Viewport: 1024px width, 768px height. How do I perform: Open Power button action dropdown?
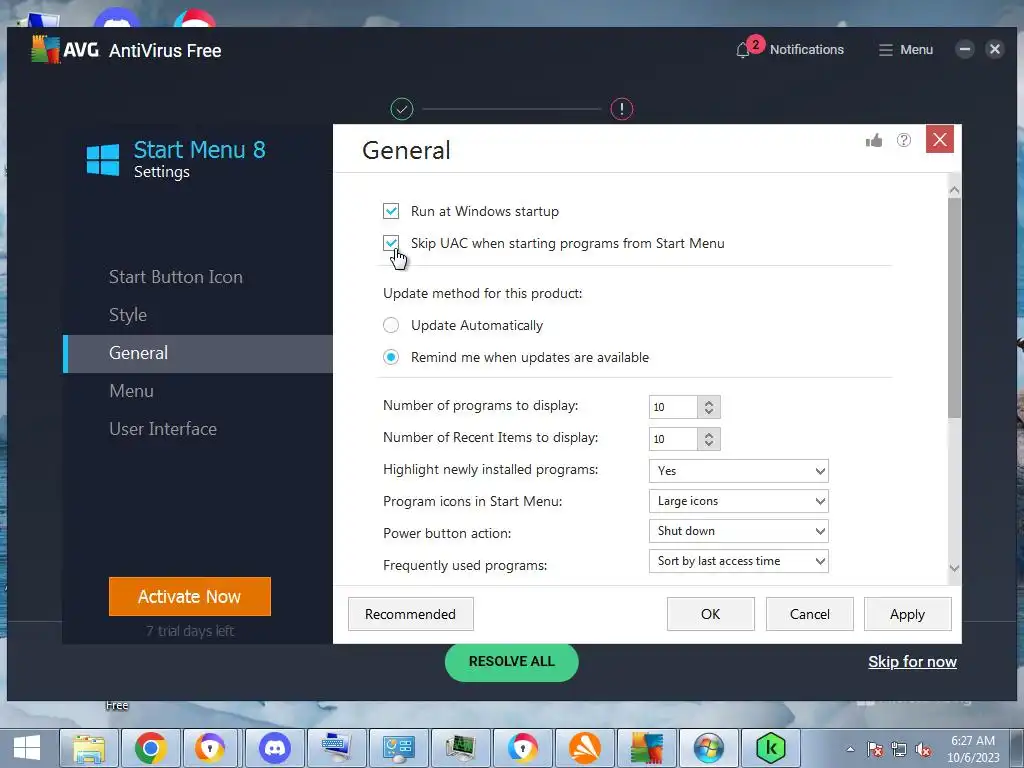[x=739, y=531]
